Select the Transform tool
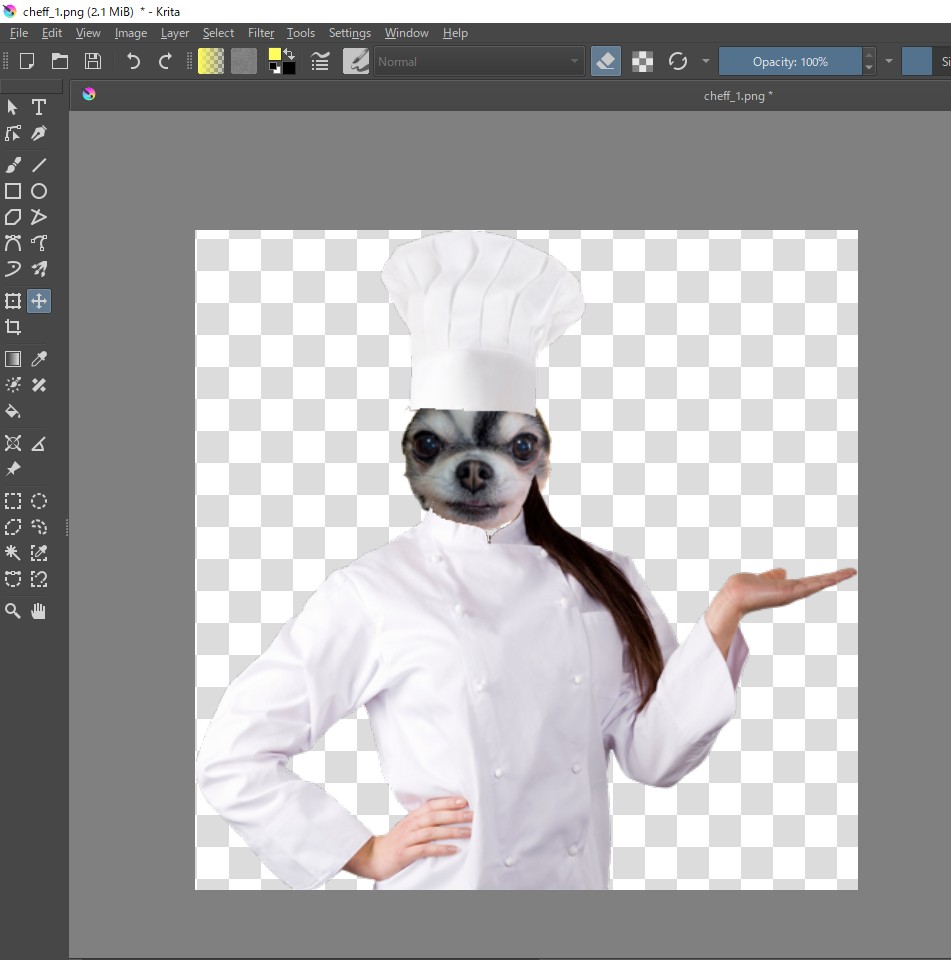Image resolution: width=951 pixels, height=960 pixels. click(13, 301)
